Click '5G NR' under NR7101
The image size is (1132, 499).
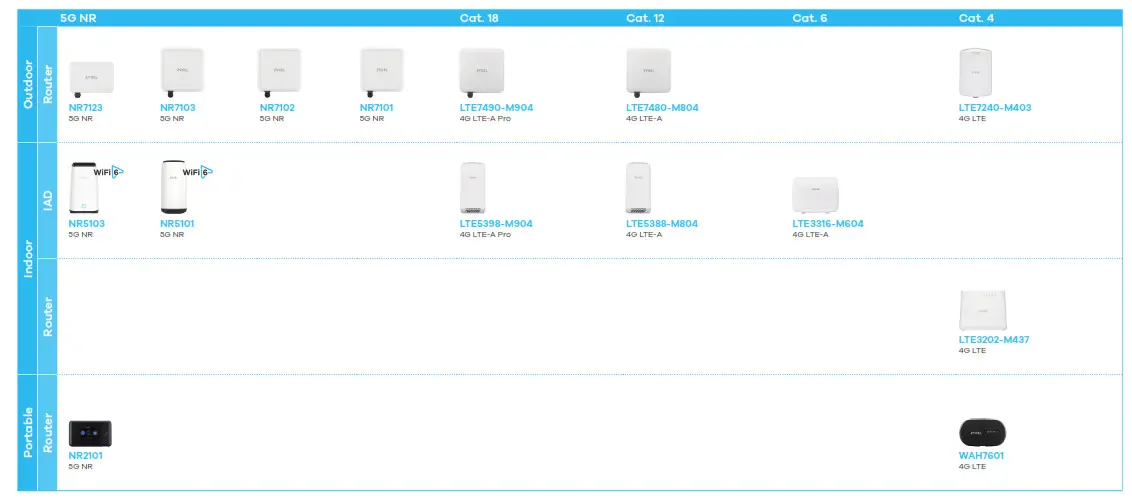click(x=372, y=118)
